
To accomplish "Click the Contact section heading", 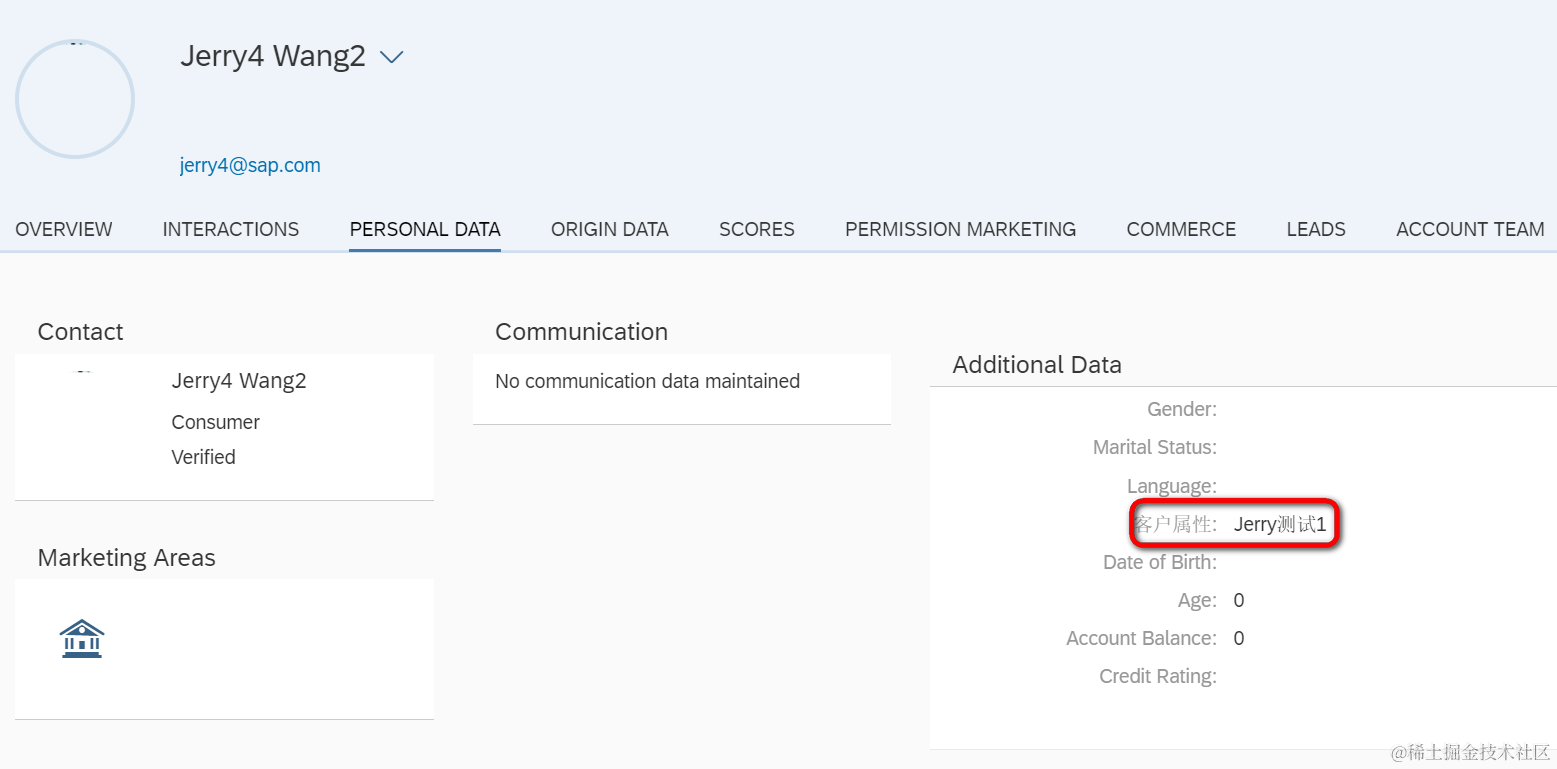I will [80, 332].
